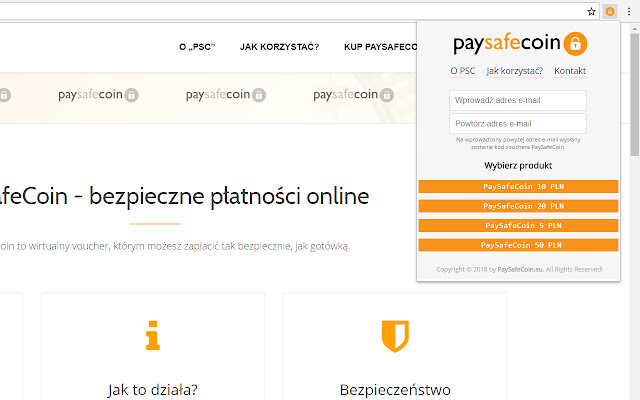640x400 pixels.
Task: Click the wirtualny voucher description line
Action: (x=175, y=247)
